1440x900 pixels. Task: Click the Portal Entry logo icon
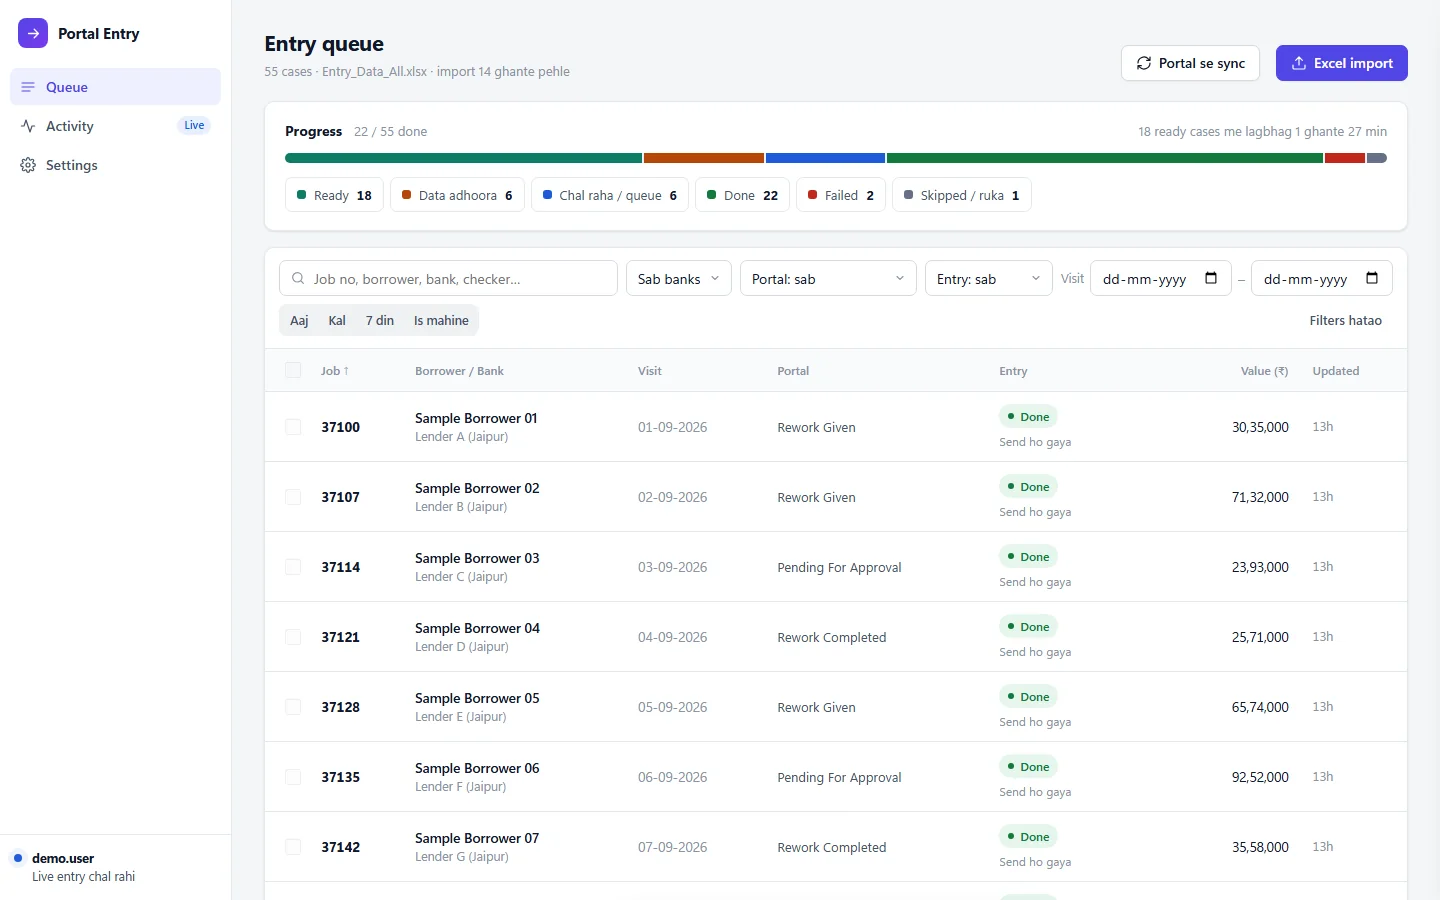point(33,33)
